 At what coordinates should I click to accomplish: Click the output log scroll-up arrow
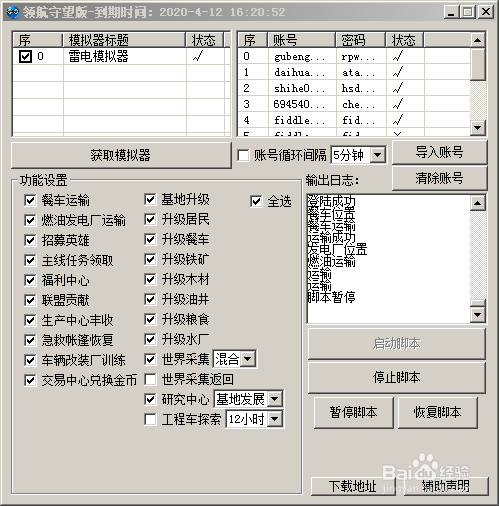(478, 203)
